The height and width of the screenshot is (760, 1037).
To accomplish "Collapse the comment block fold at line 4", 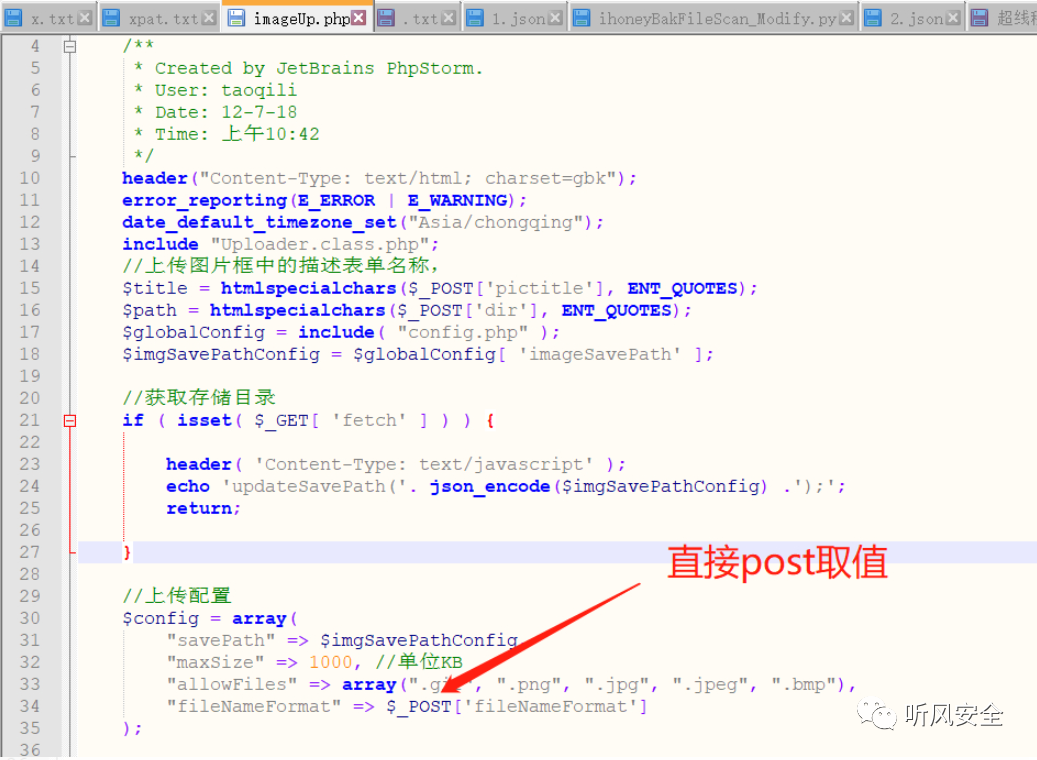I will coord(69,46).
